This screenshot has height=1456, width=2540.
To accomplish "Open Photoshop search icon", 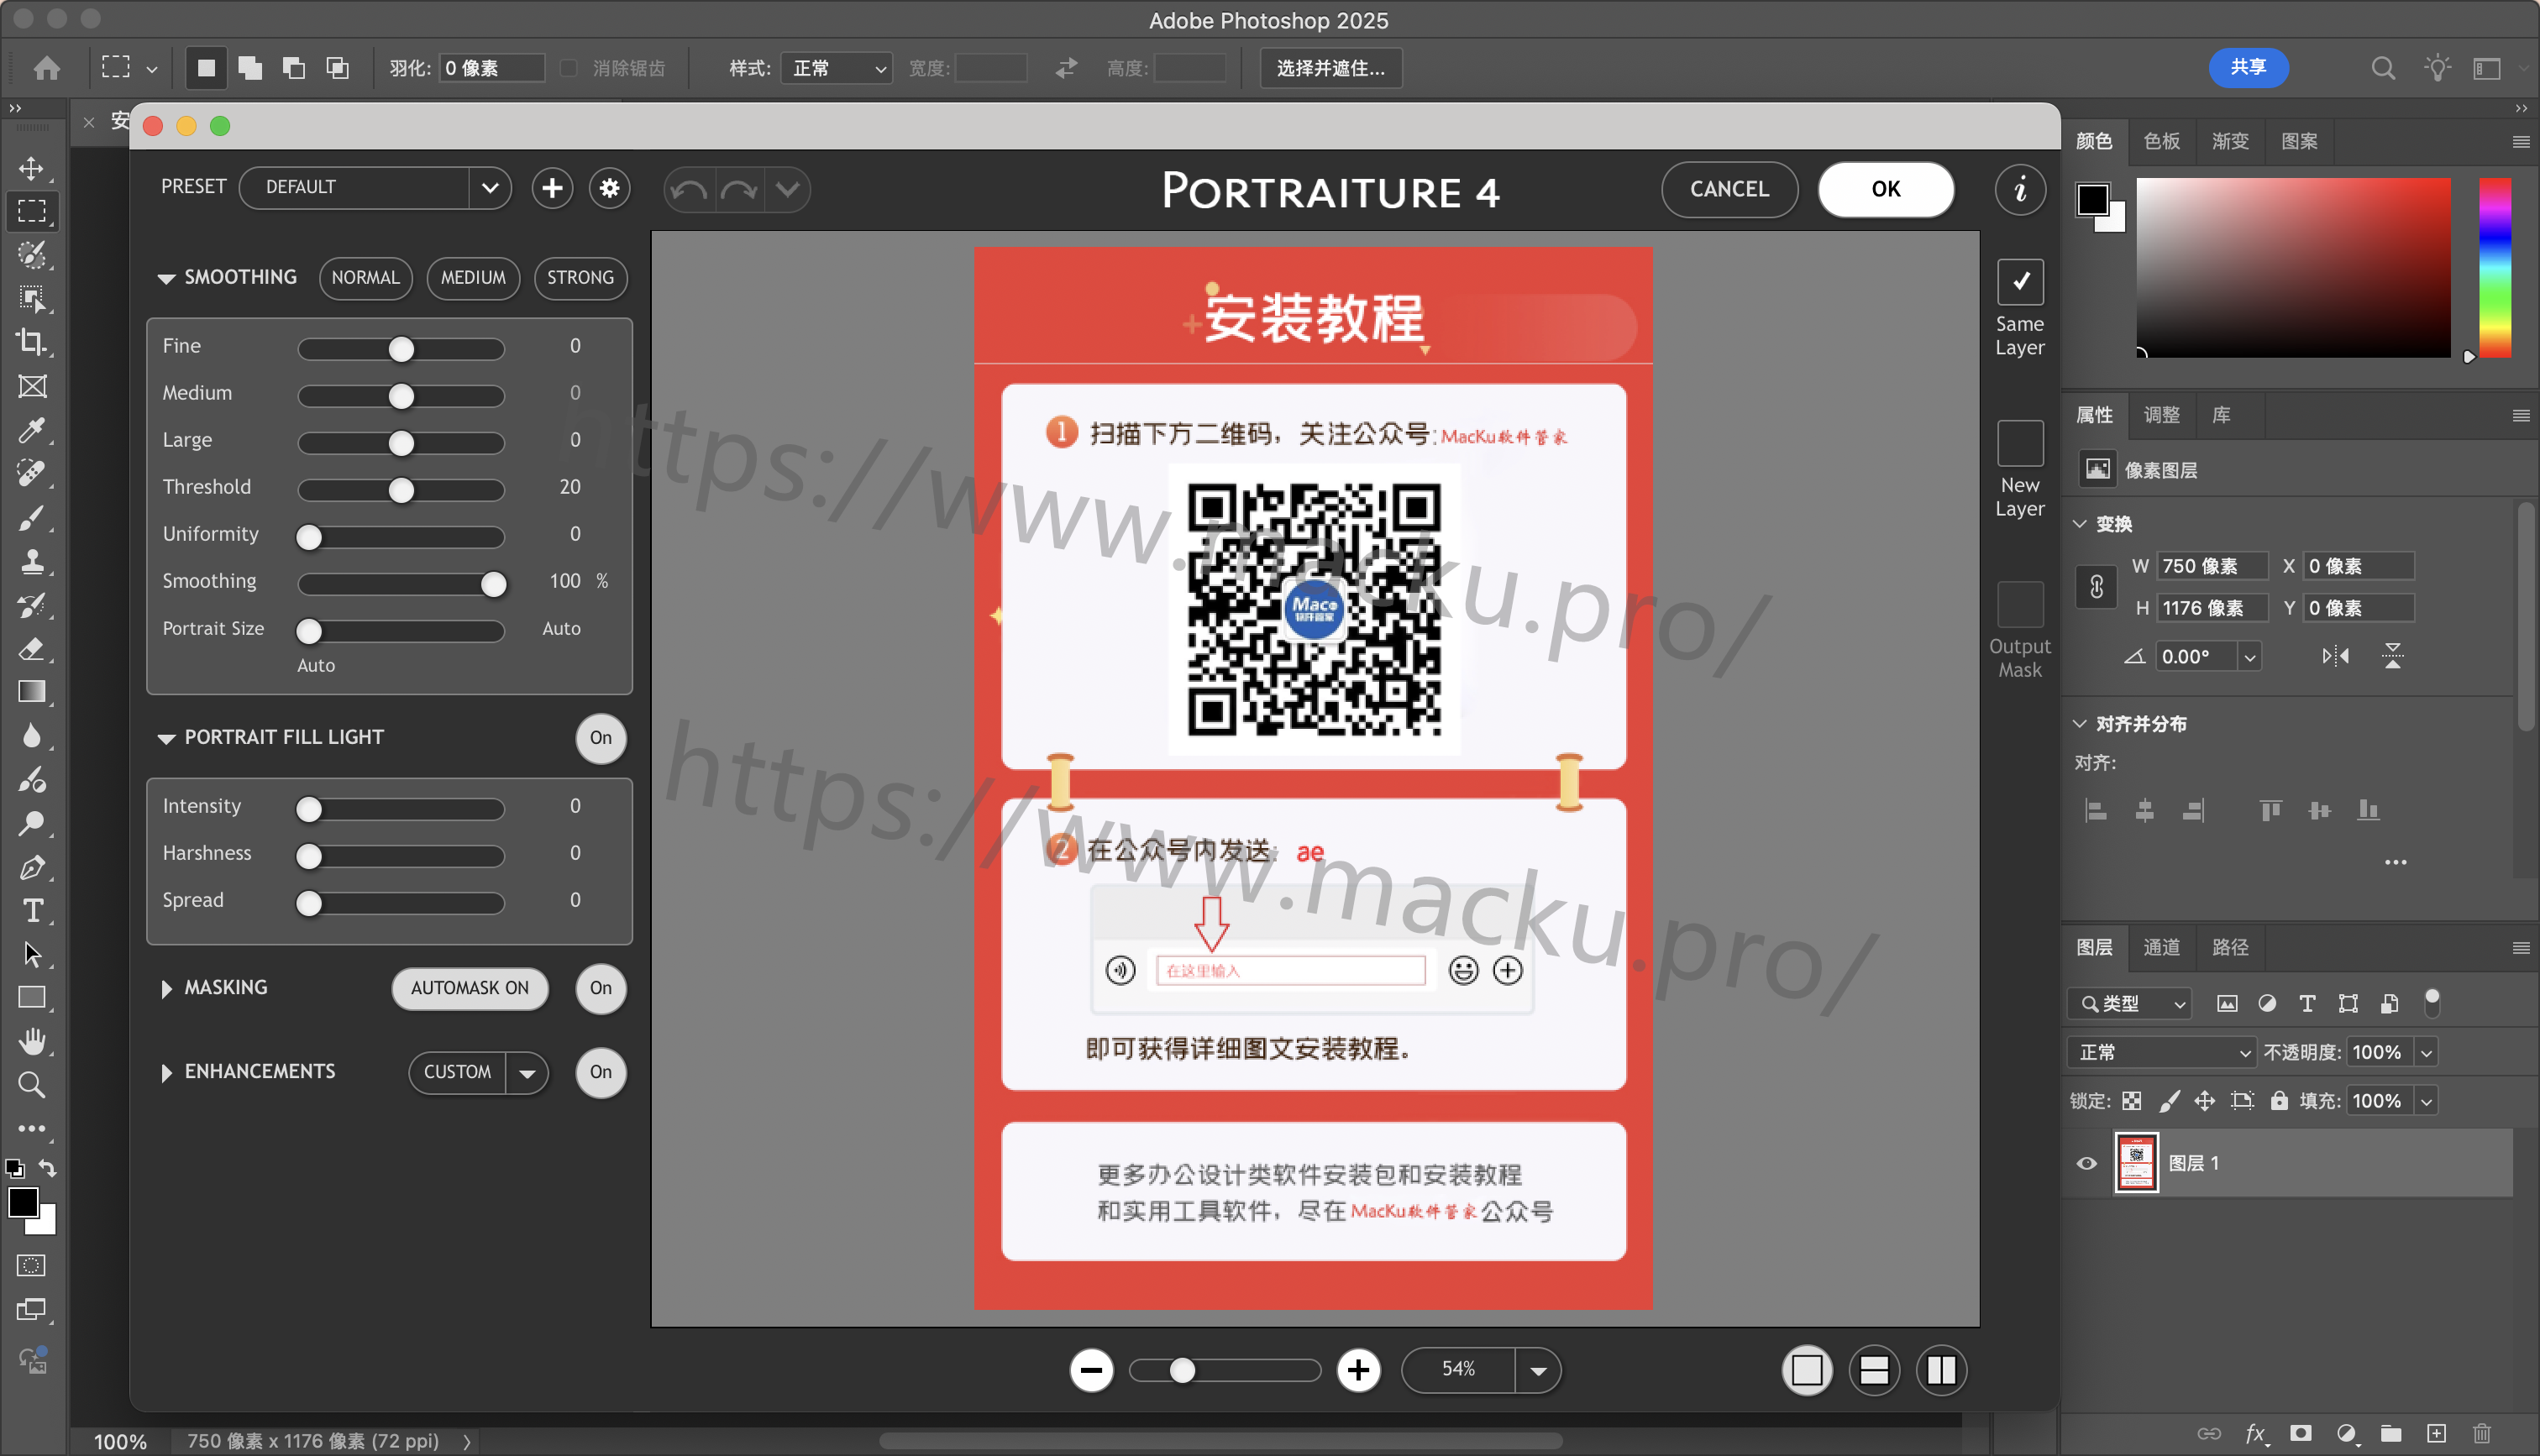I will [x=2383, y=68].
